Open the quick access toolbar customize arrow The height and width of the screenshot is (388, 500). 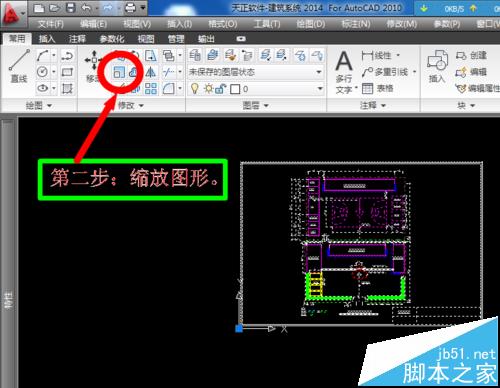143,8
